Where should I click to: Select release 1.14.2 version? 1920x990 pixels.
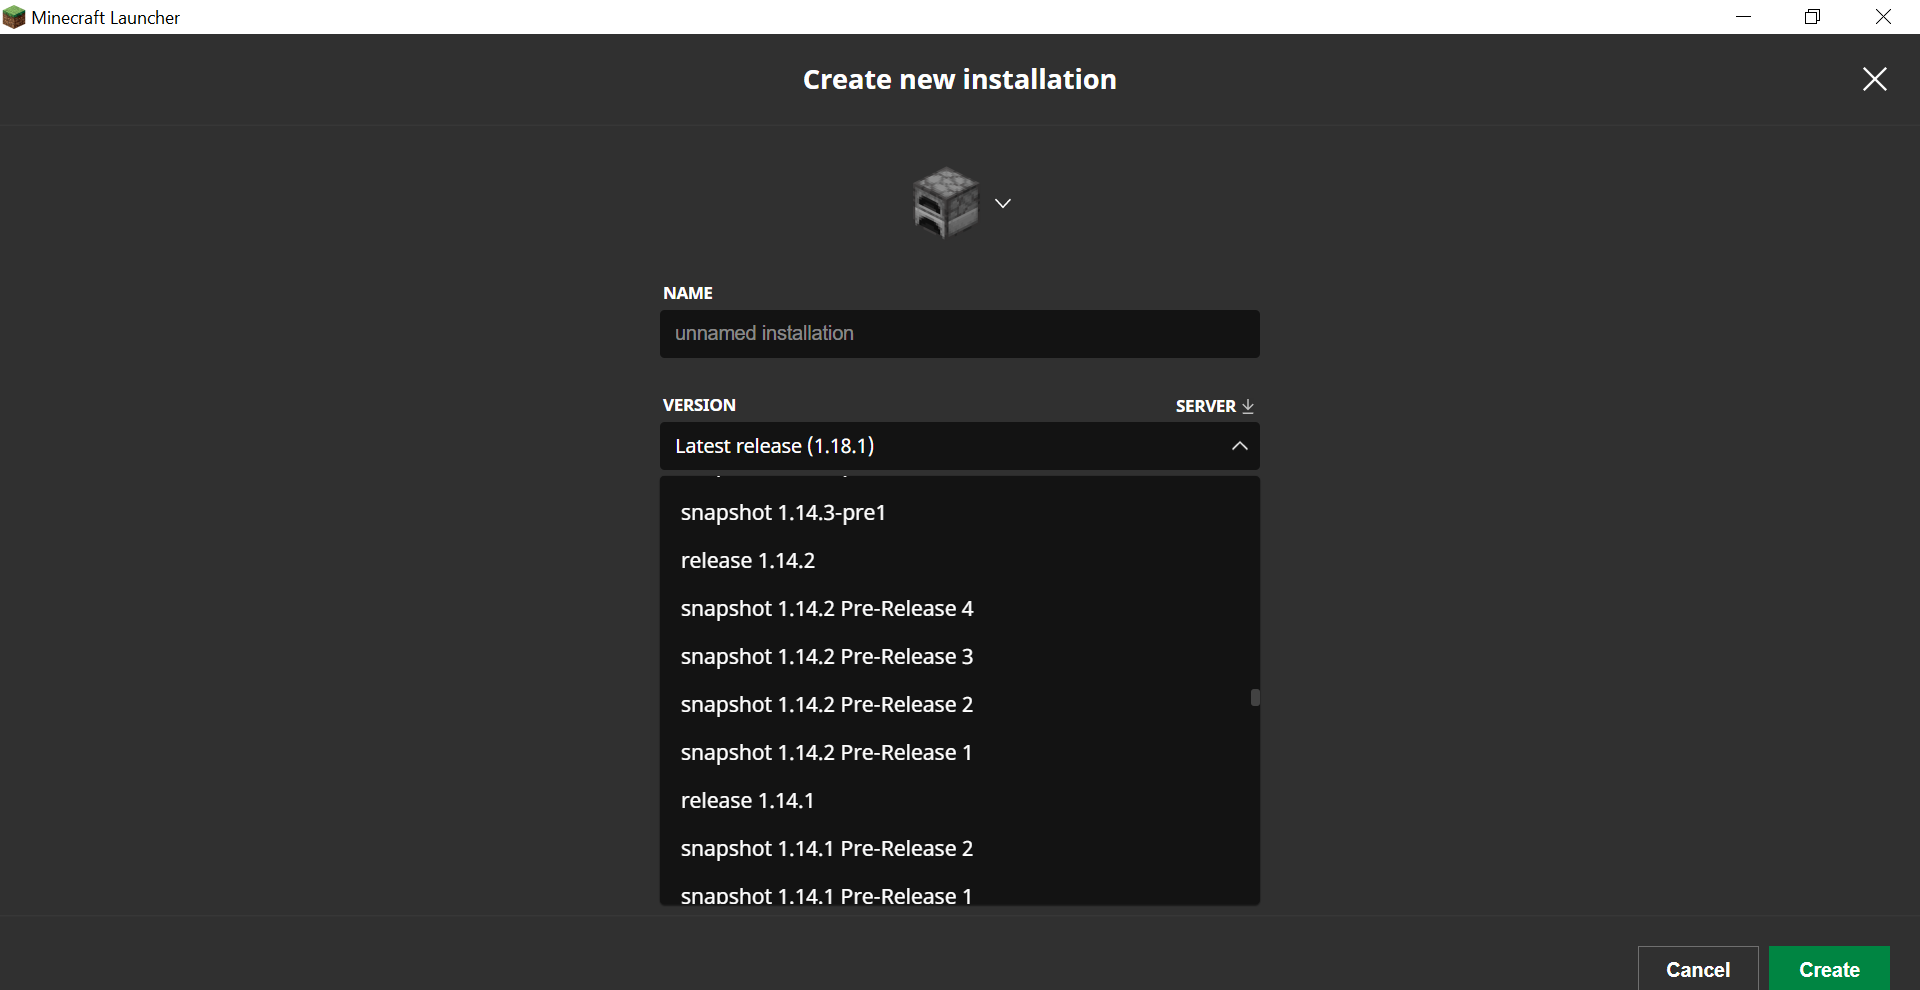[x=748, y=561]
